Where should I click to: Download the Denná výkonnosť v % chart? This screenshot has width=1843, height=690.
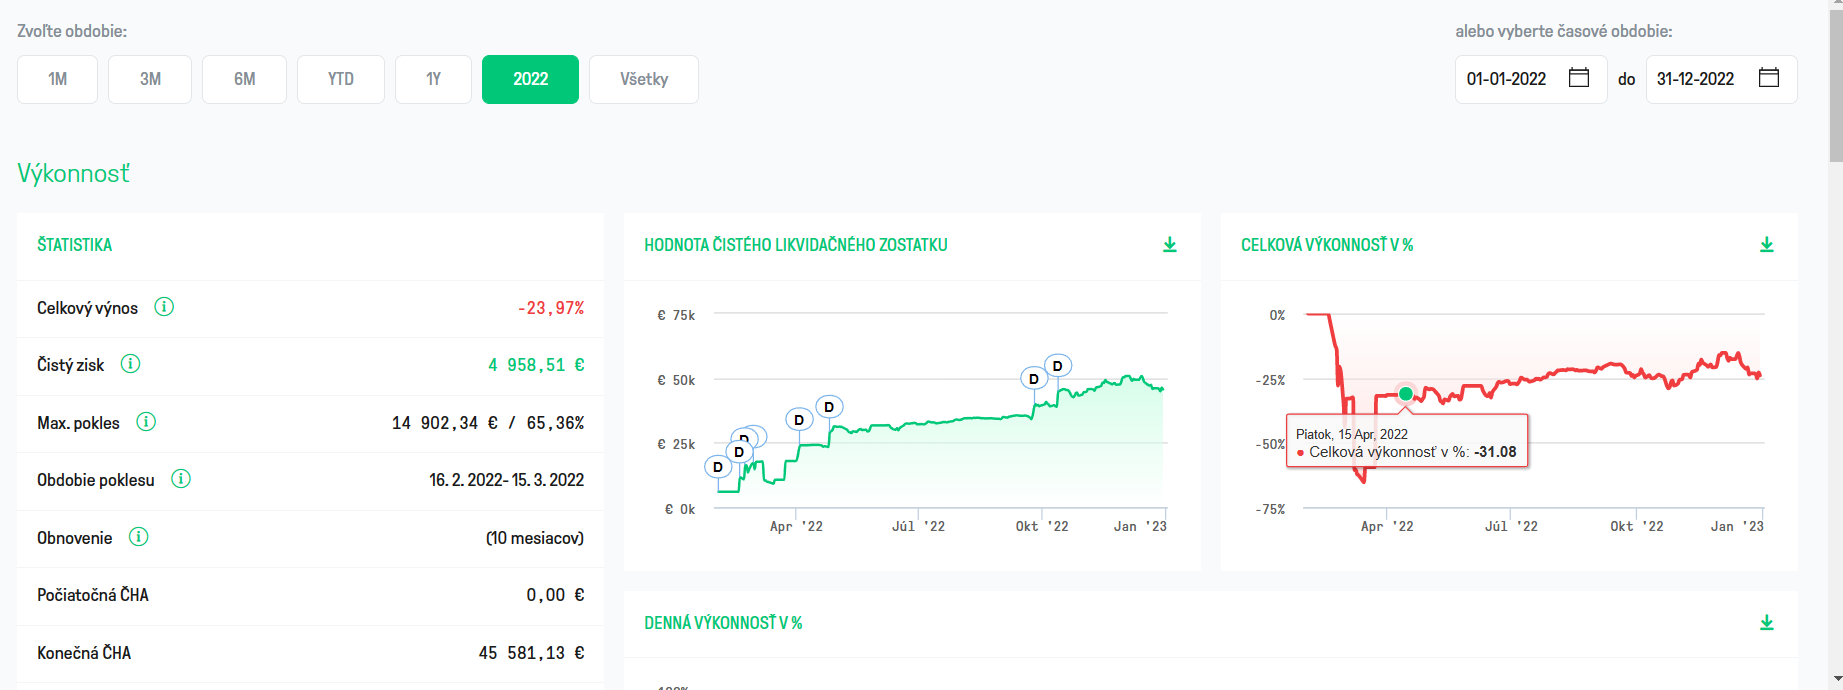[x=1767, y=623]
